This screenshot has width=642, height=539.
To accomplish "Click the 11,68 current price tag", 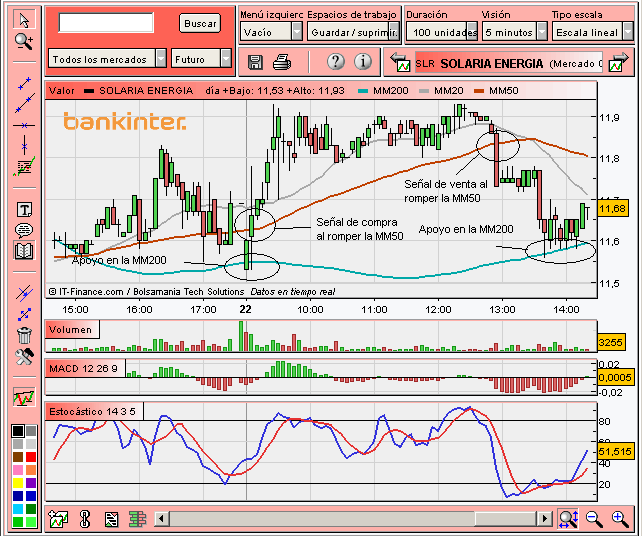I will pyautogui.click(x=613, y=209).
